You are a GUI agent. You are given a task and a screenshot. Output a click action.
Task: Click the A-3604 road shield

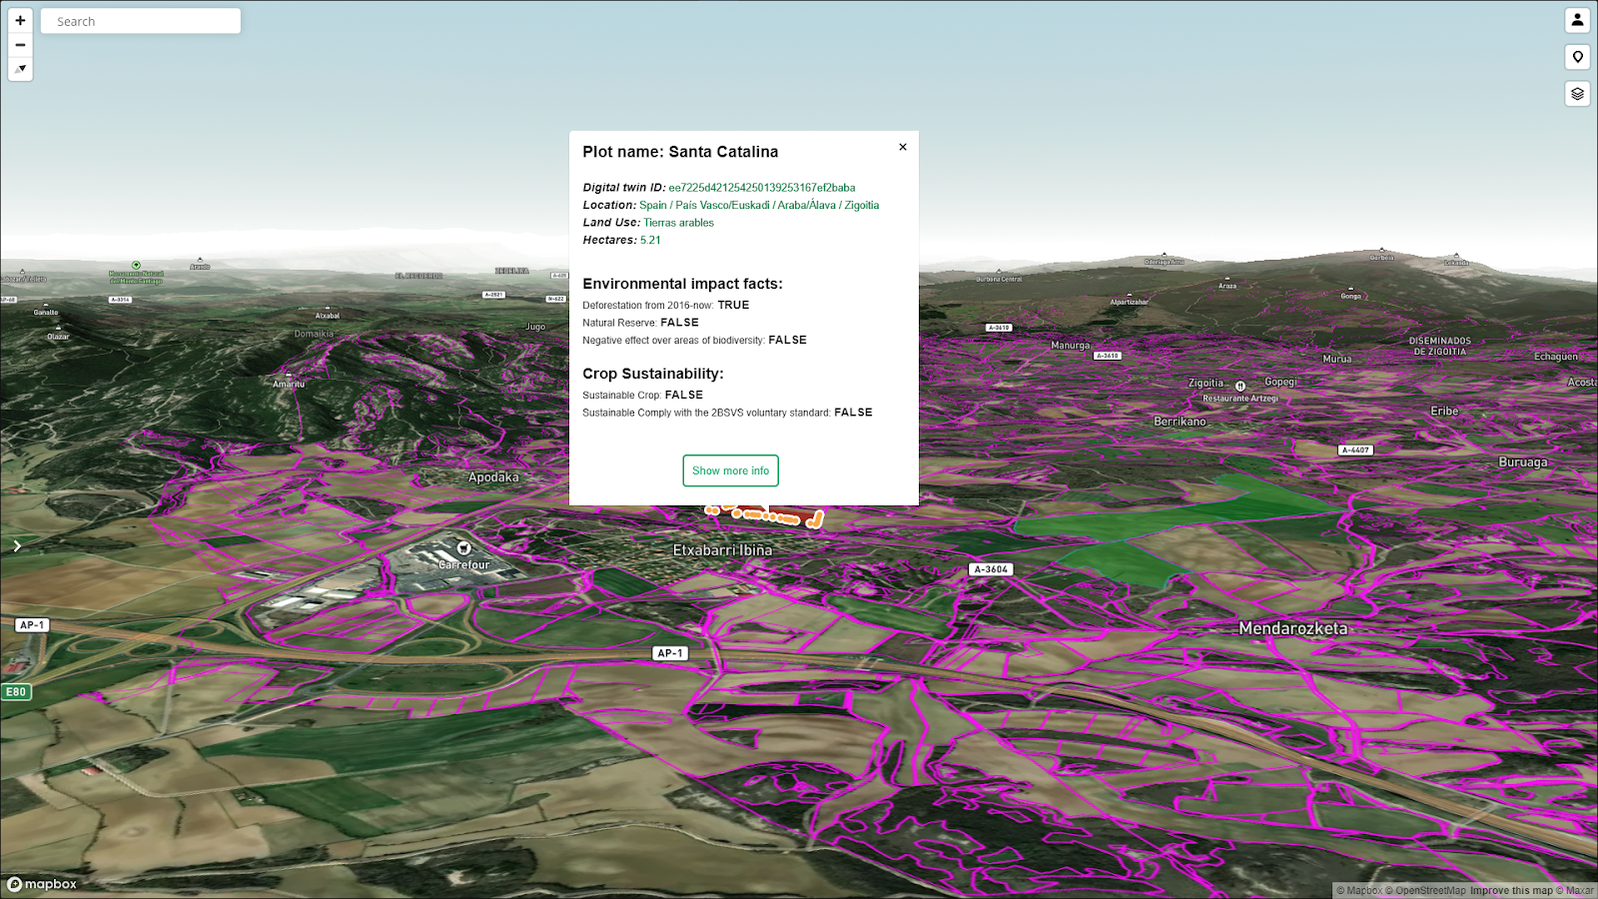[991, 570]
